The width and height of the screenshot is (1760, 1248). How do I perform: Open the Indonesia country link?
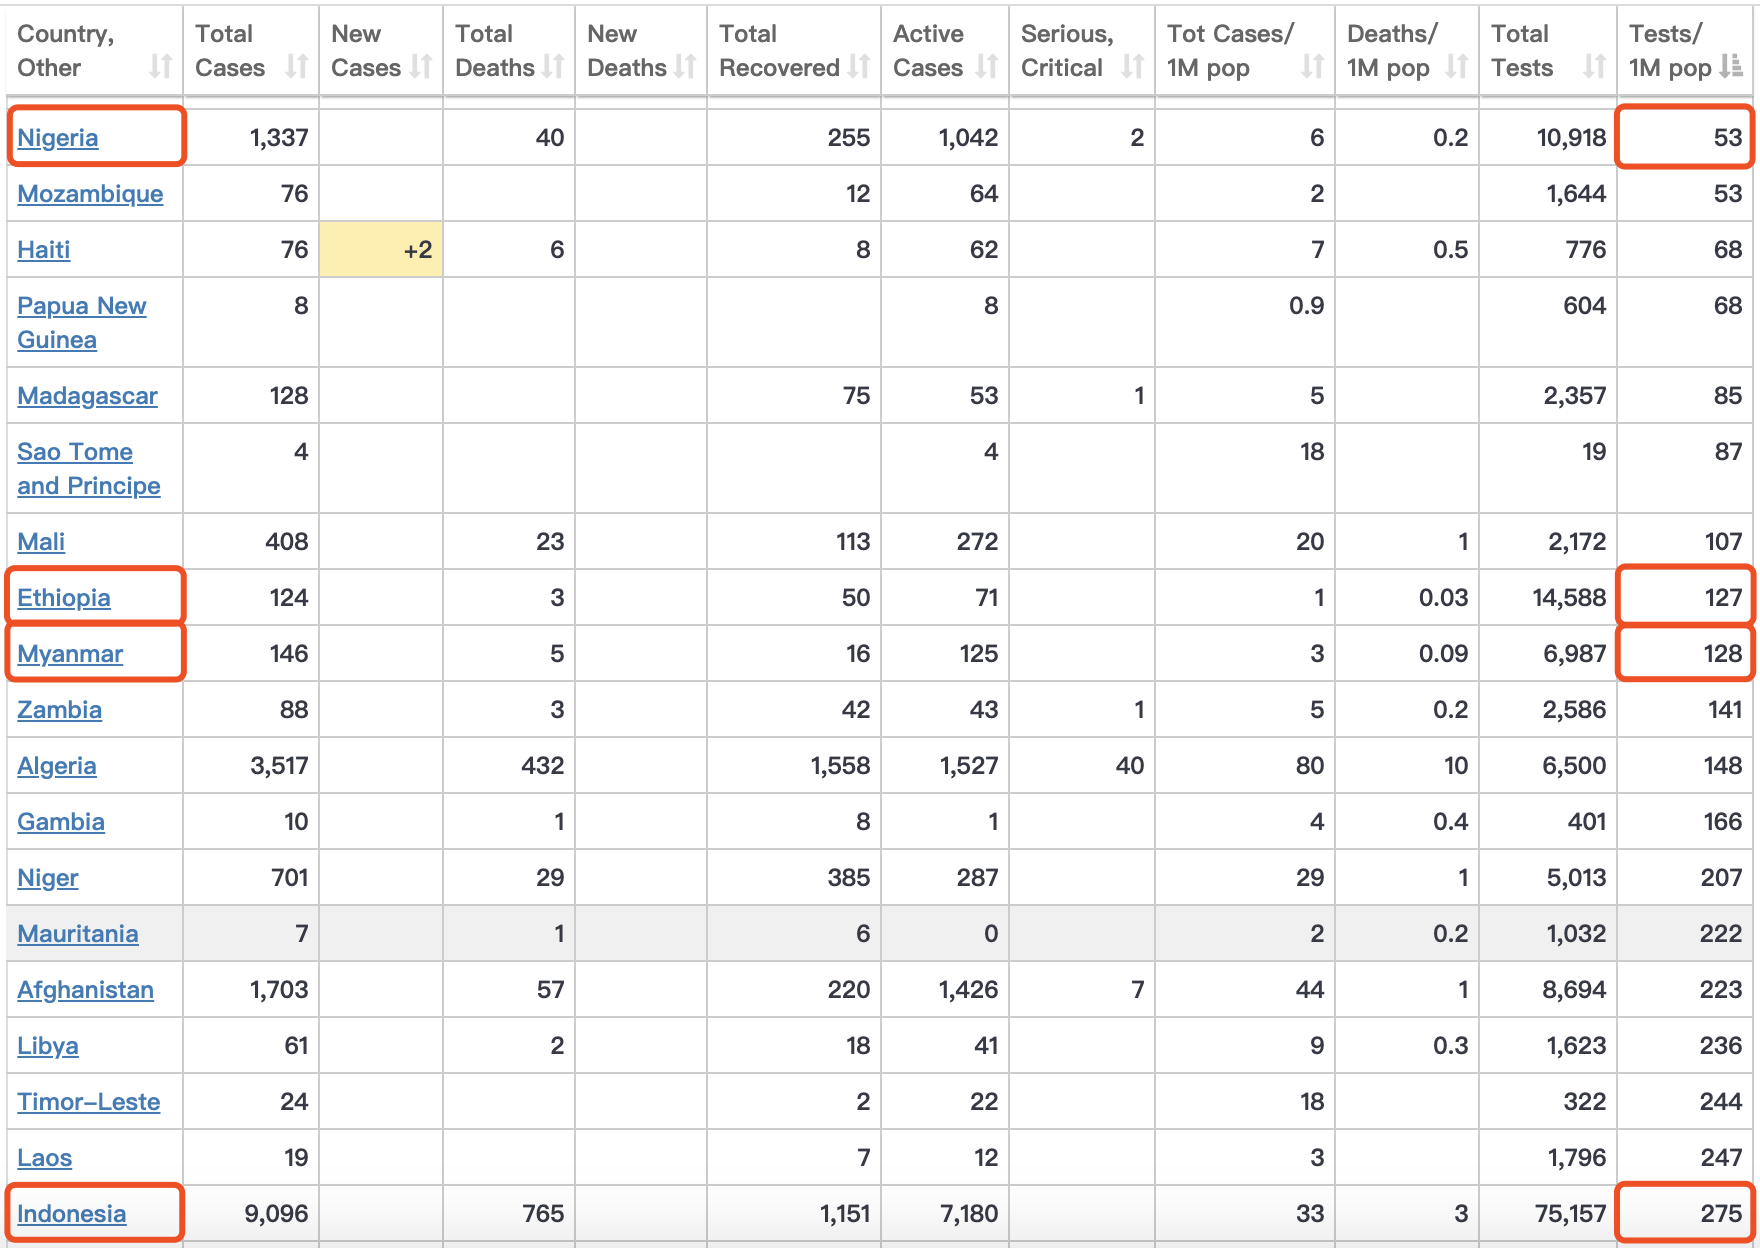(72, 1214)
